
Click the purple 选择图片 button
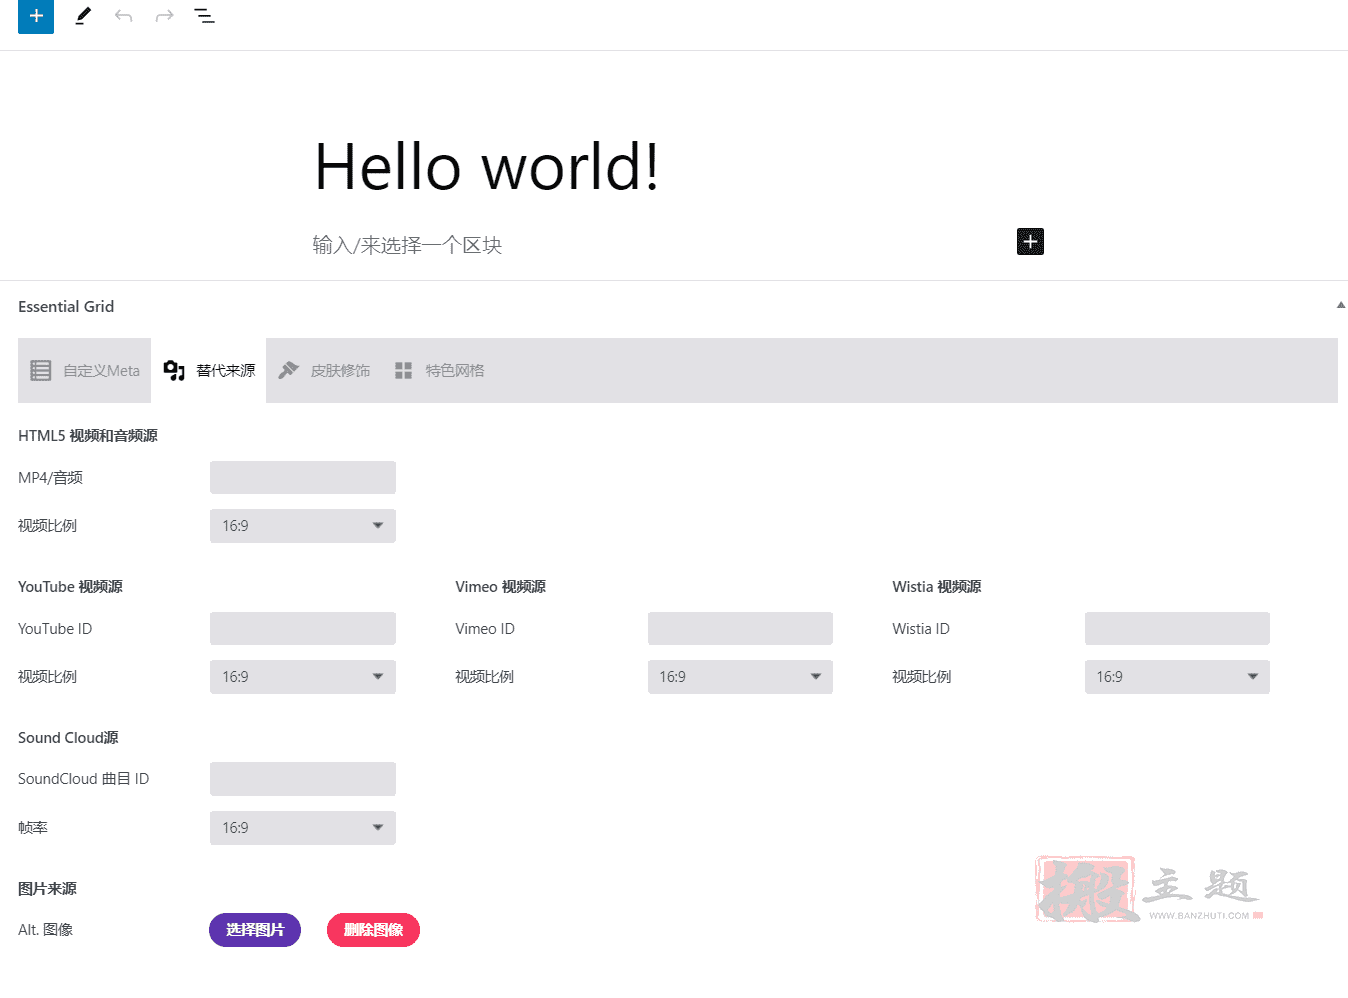click(255, 930)
